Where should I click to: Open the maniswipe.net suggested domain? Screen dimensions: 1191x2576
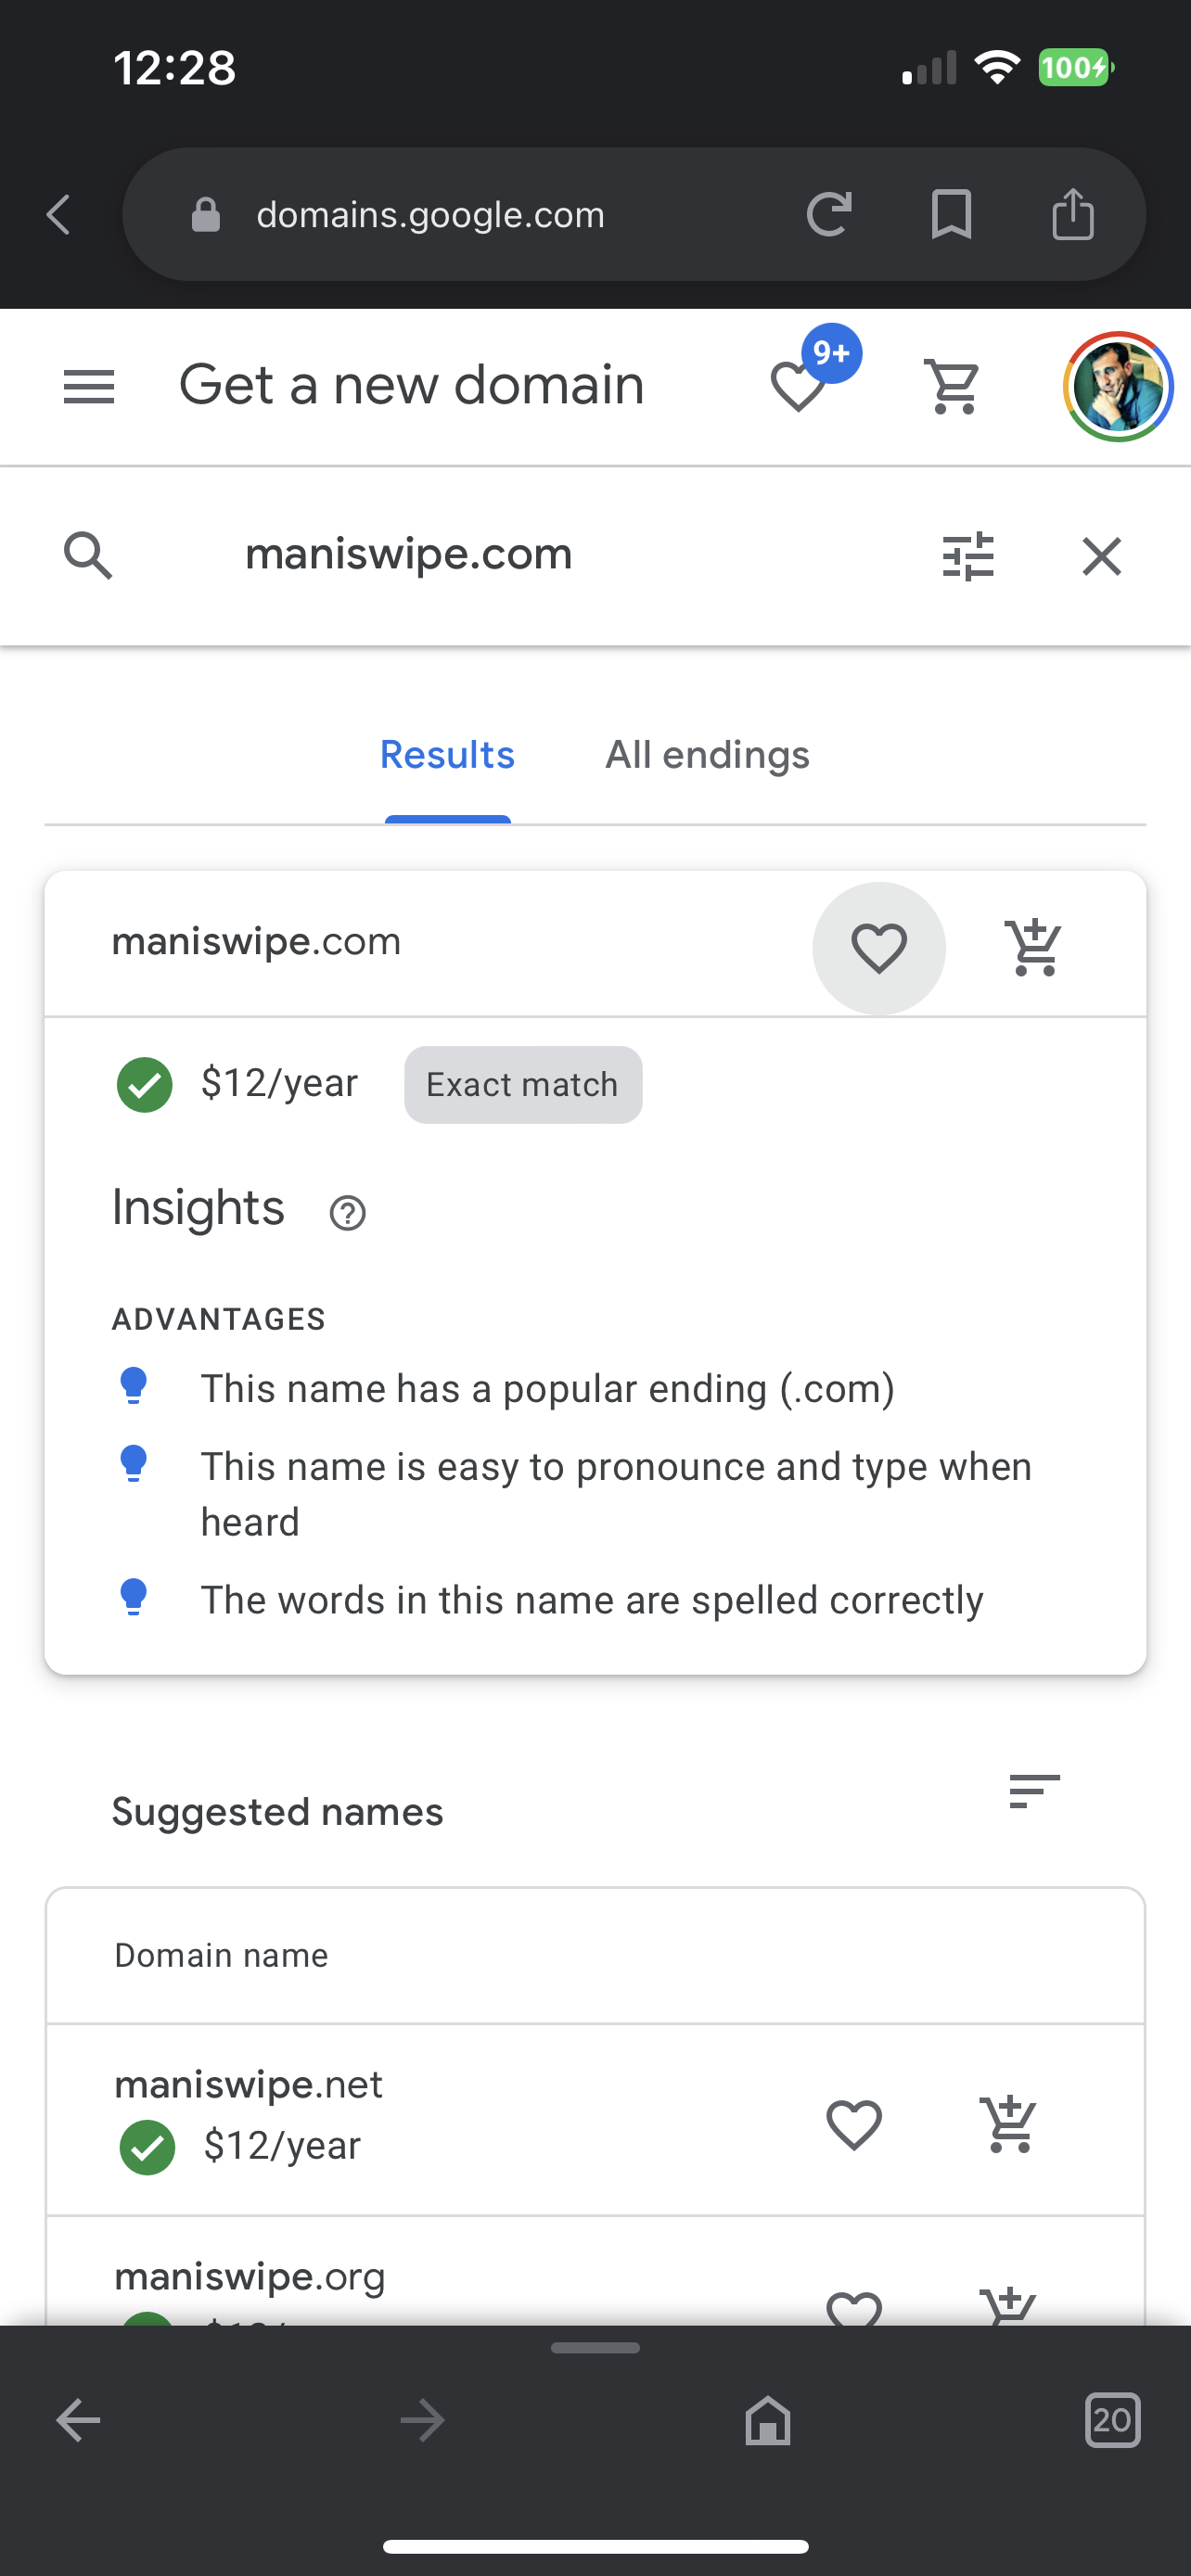248,2084
